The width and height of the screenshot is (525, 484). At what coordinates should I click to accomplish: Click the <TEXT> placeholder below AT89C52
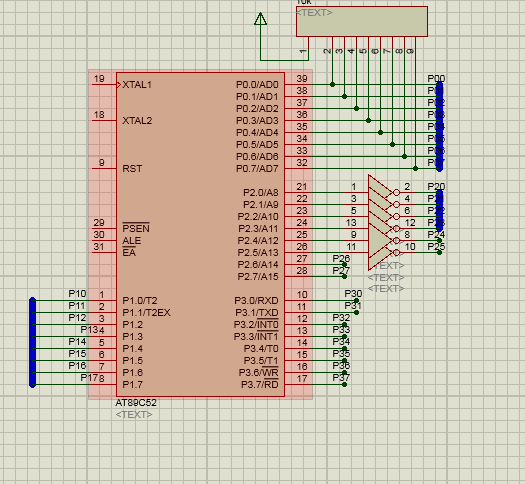[x=134, y=414]
